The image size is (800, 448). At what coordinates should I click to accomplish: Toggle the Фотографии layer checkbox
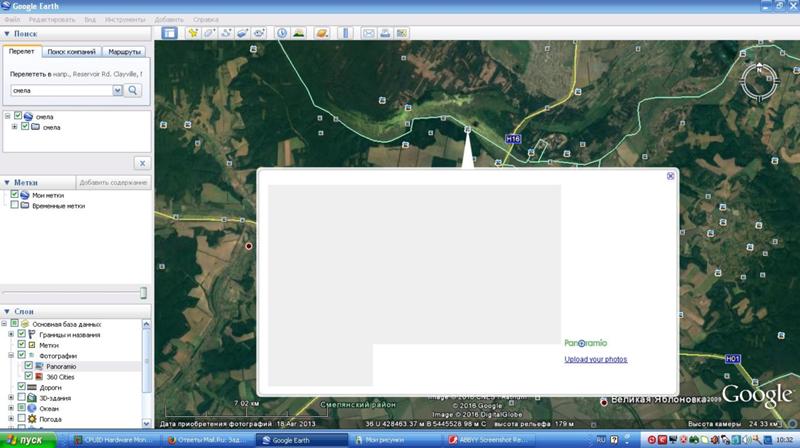pos(21,355)
